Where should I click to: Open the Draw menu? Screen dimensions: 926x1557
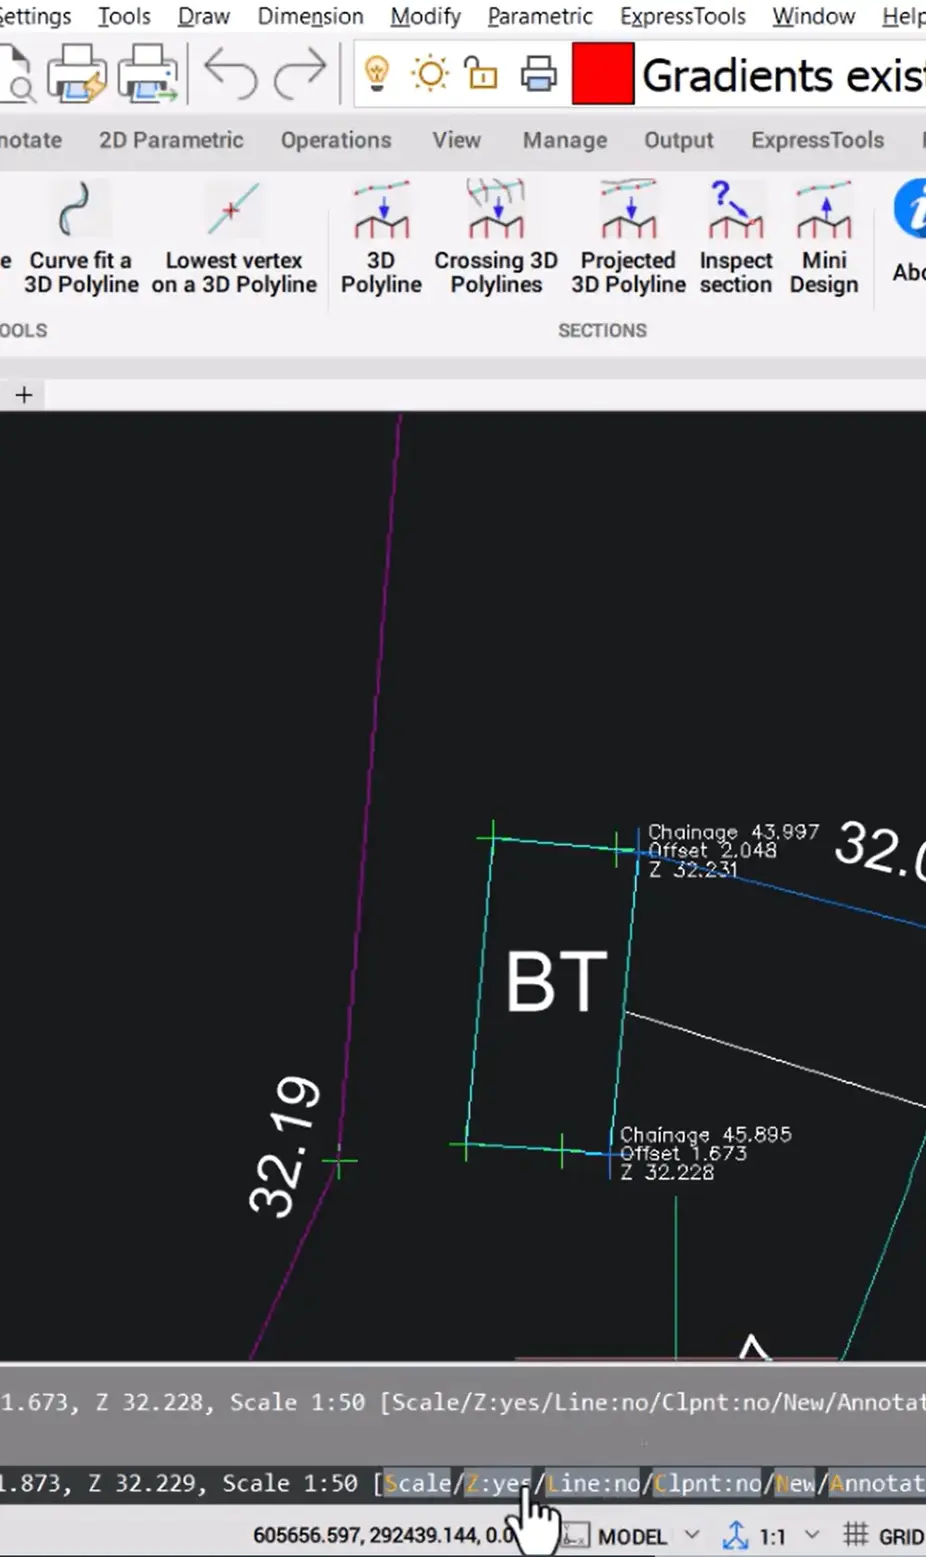click(203, 17)
